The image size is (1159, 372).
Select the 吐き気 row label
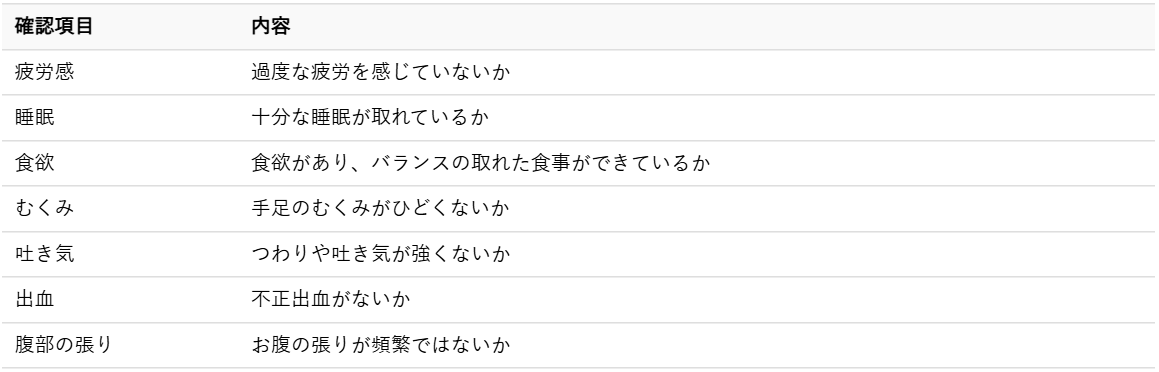(44, 254)
